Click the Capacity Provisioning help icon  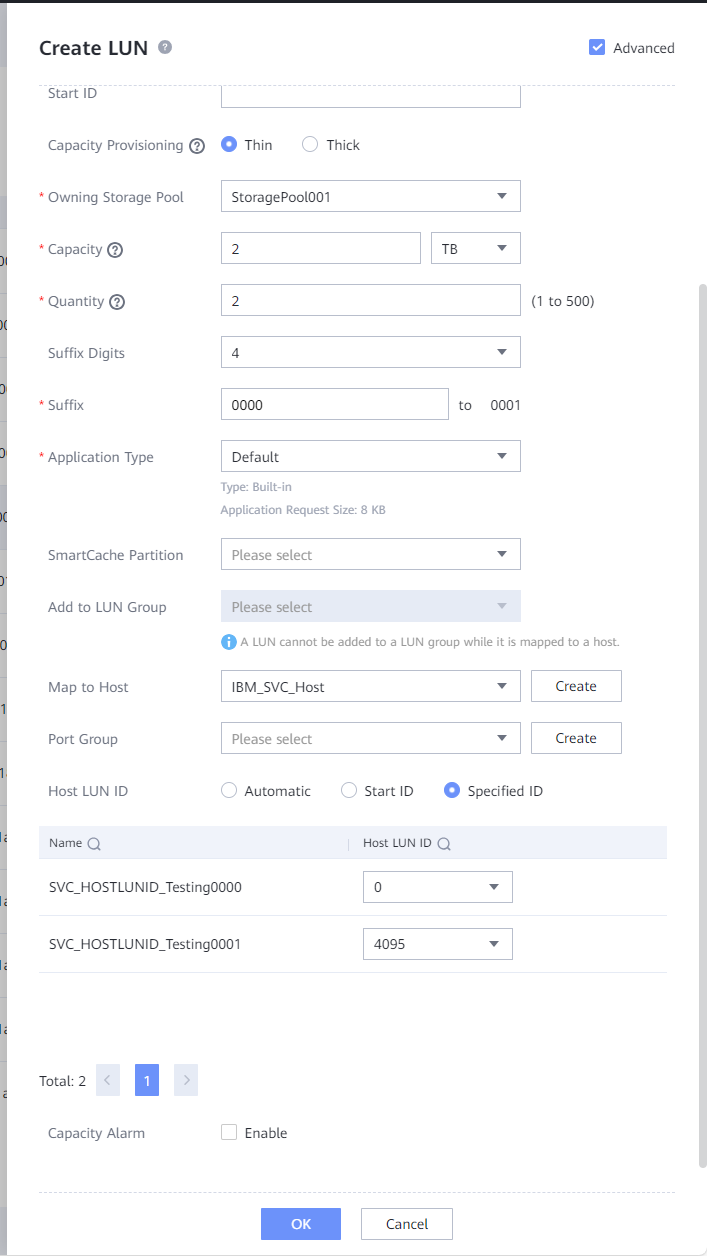pos(197,146)
